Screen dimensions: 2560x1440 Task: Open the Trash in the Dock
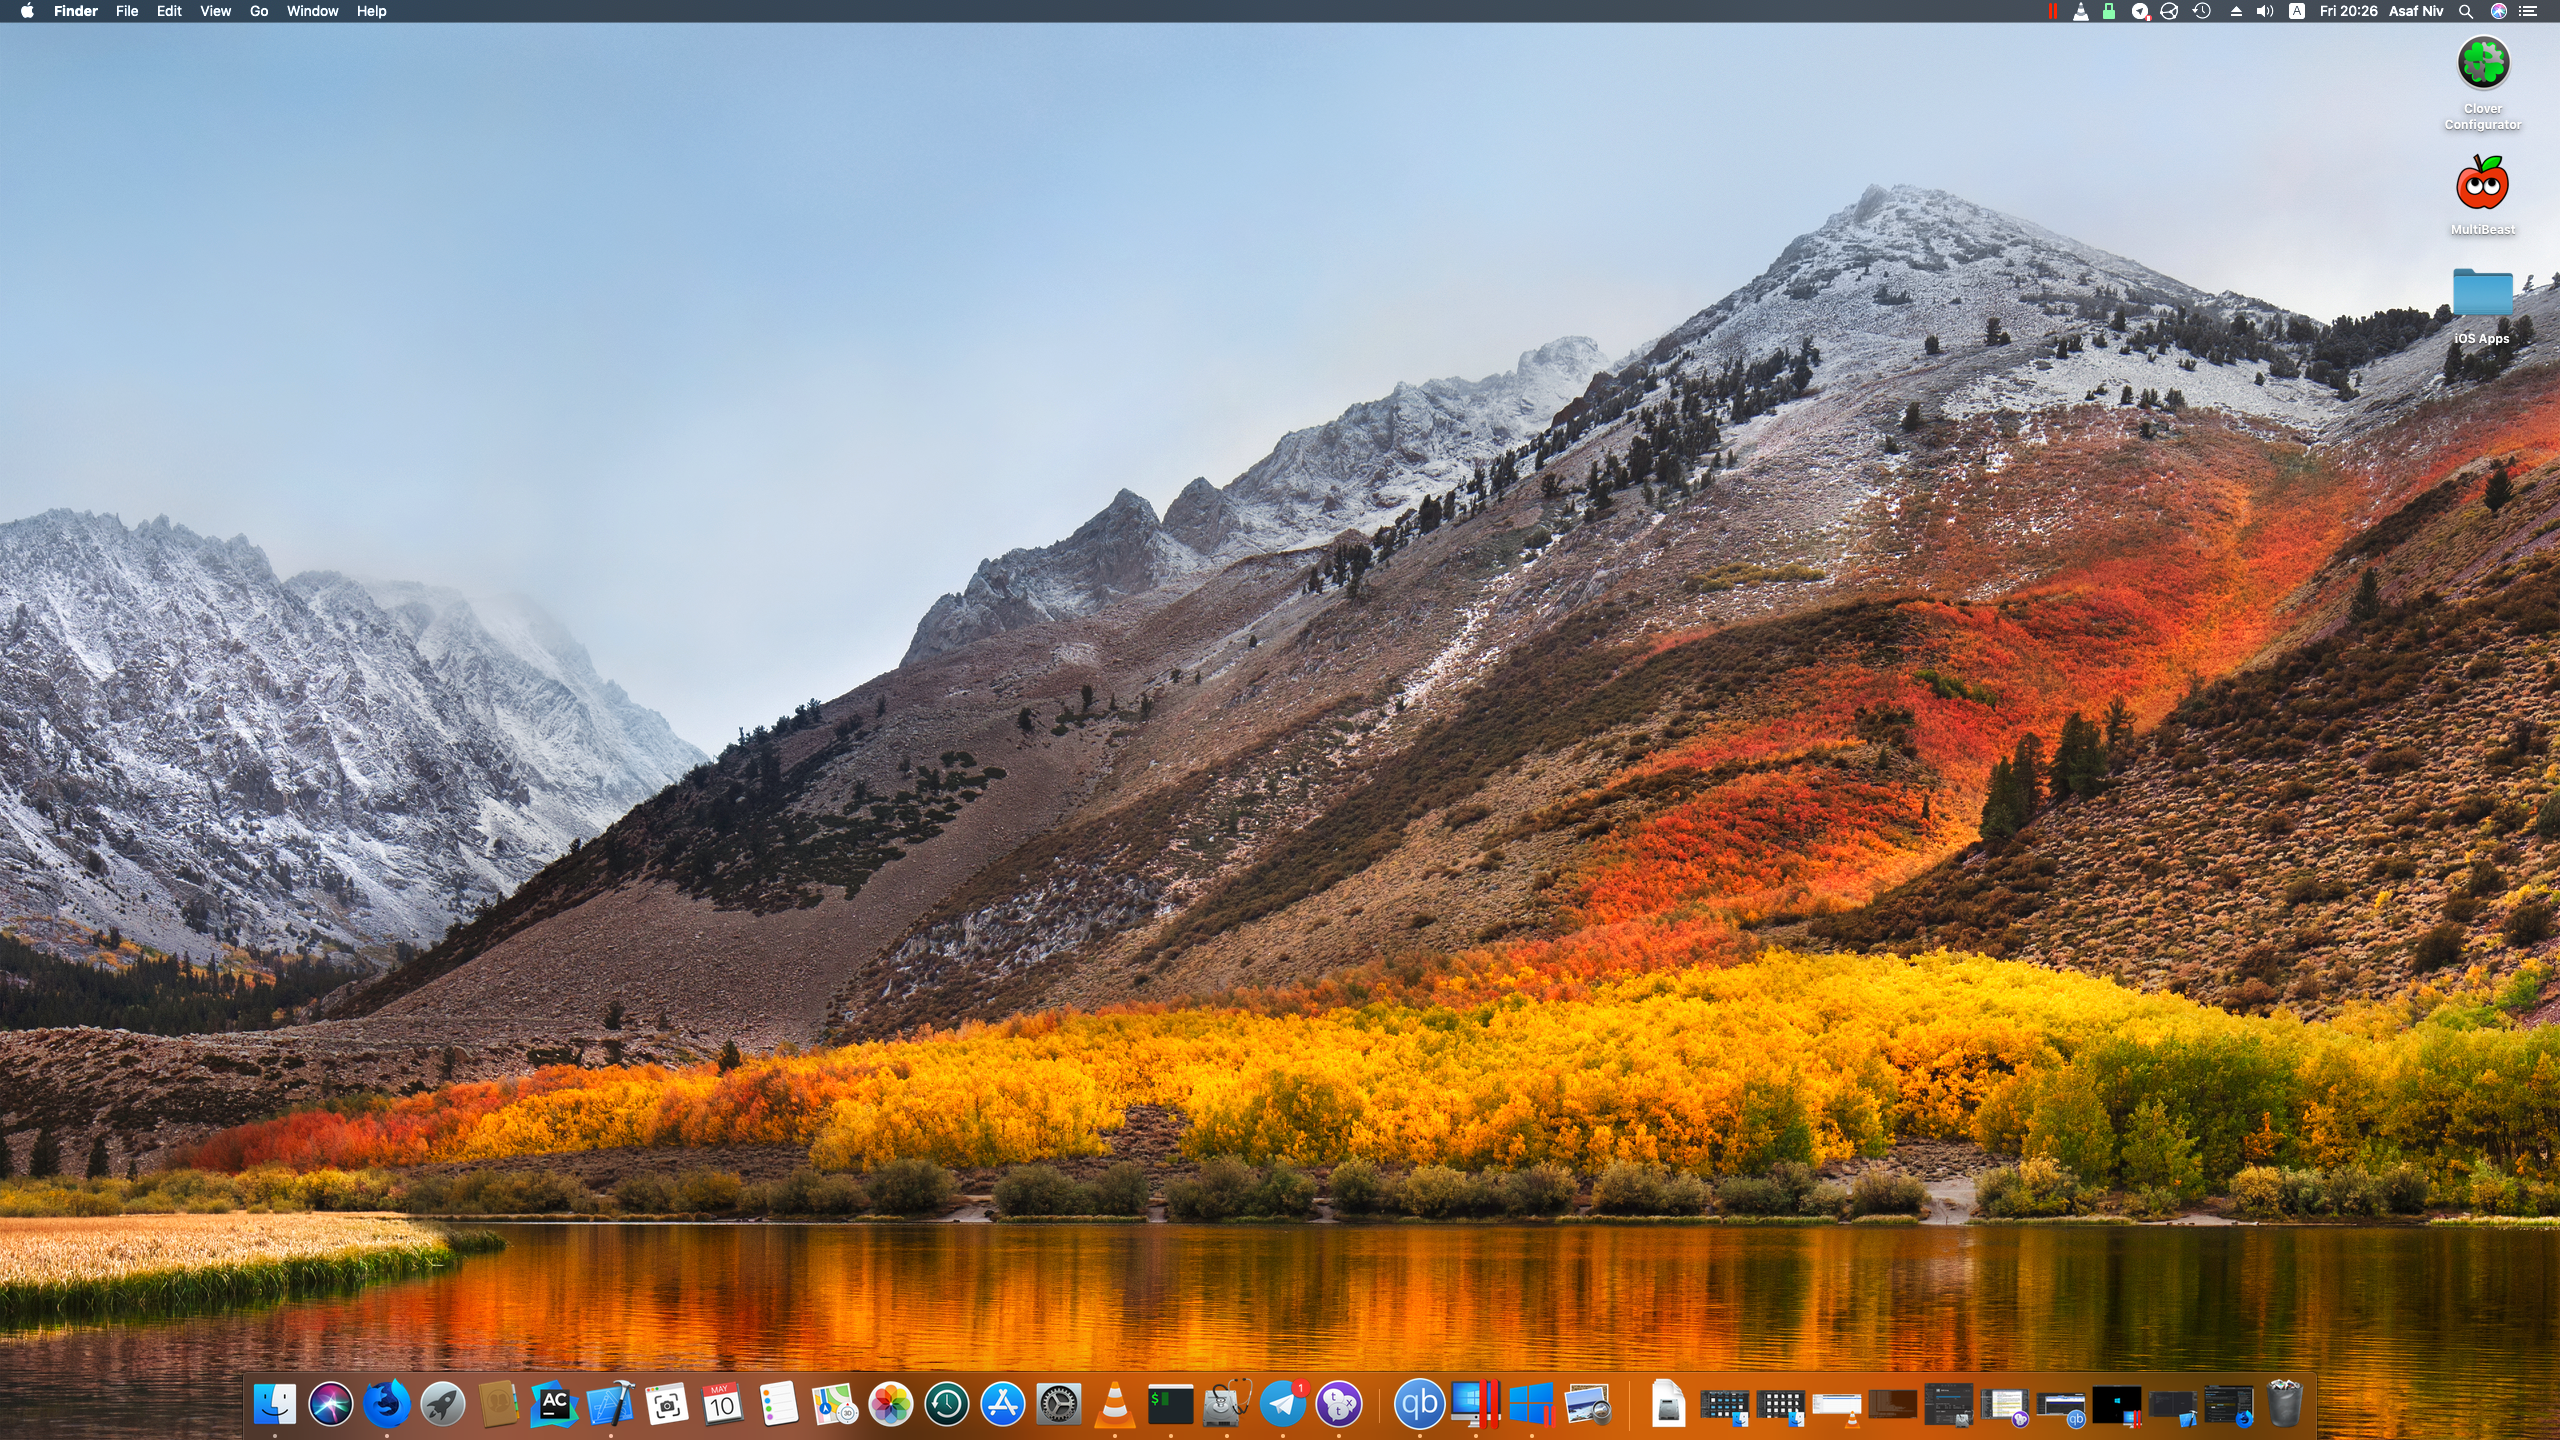[2285, 1404]
